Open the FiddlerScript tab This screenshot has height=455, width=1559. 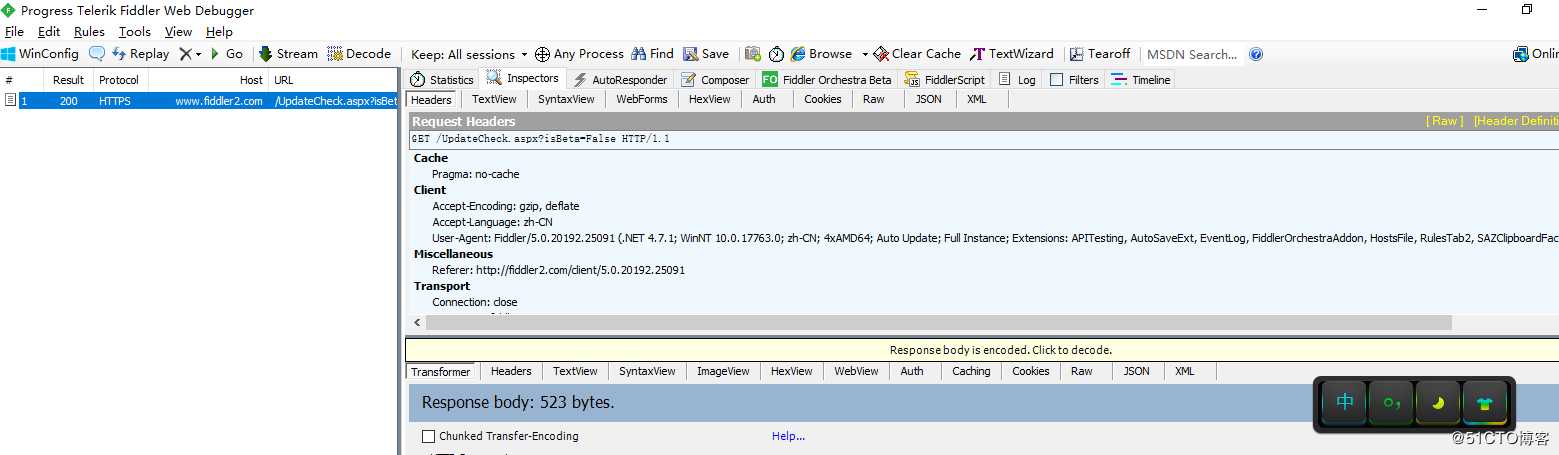tap(945, 80)
